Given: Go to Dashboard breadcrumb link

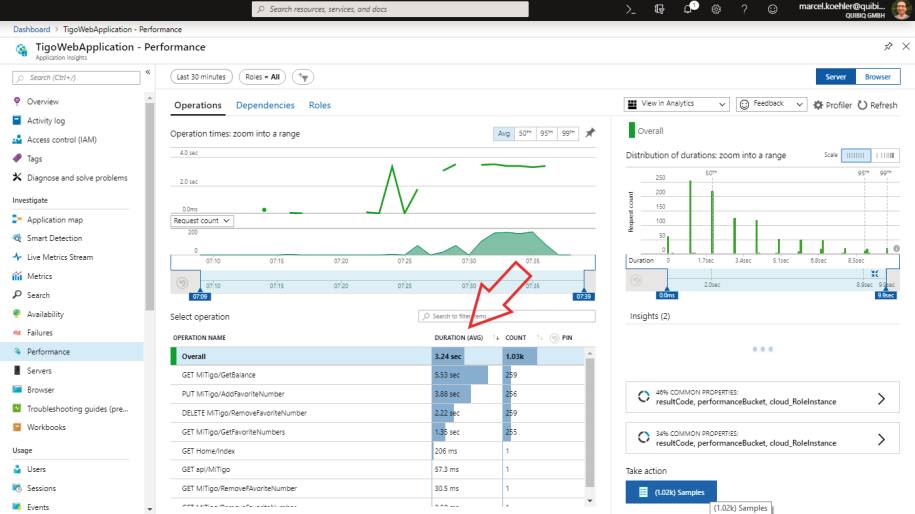Looking at the screenshot, I should click(x=32, y=29).
